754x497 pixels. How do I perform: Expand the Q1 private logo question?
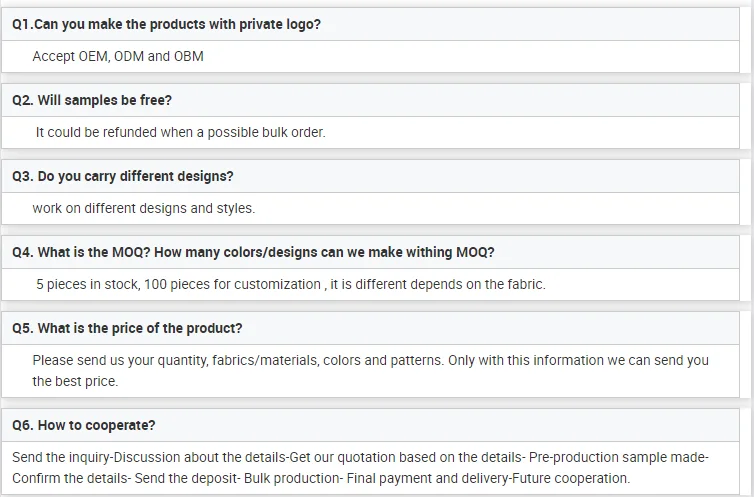click(166, 24)
